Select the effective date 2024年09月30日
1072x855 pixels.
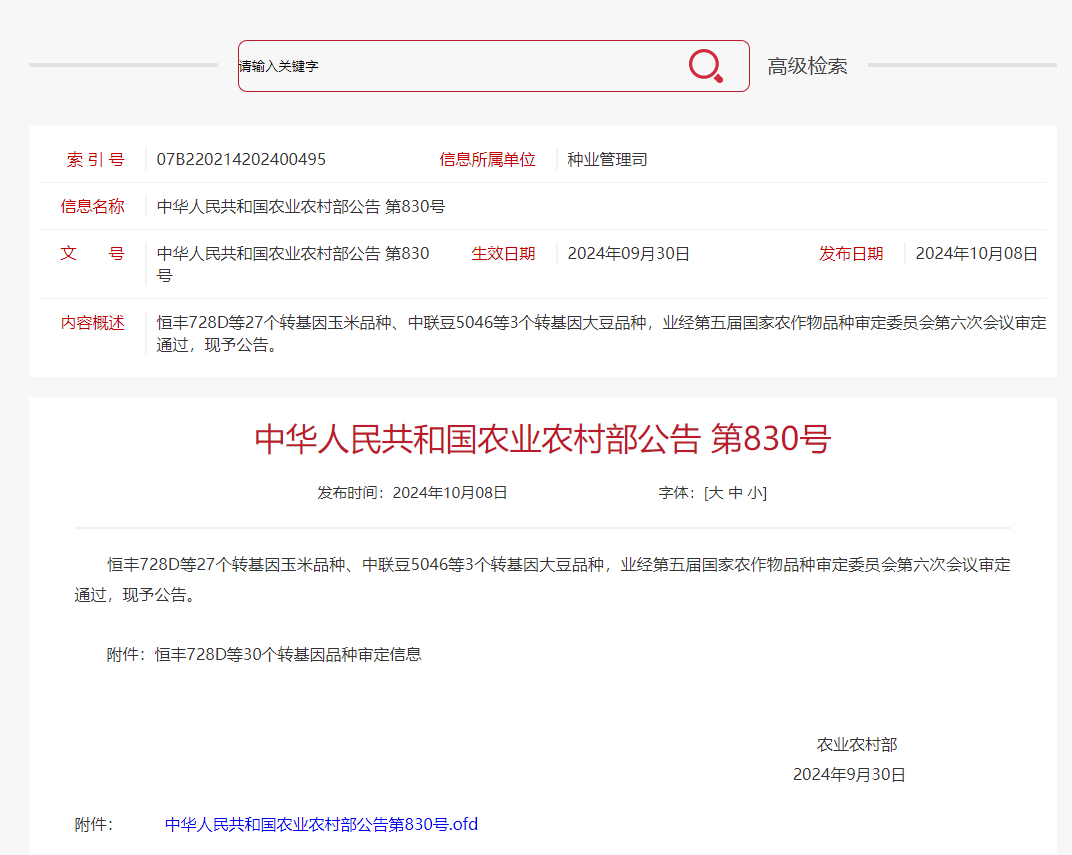[628, 254]
